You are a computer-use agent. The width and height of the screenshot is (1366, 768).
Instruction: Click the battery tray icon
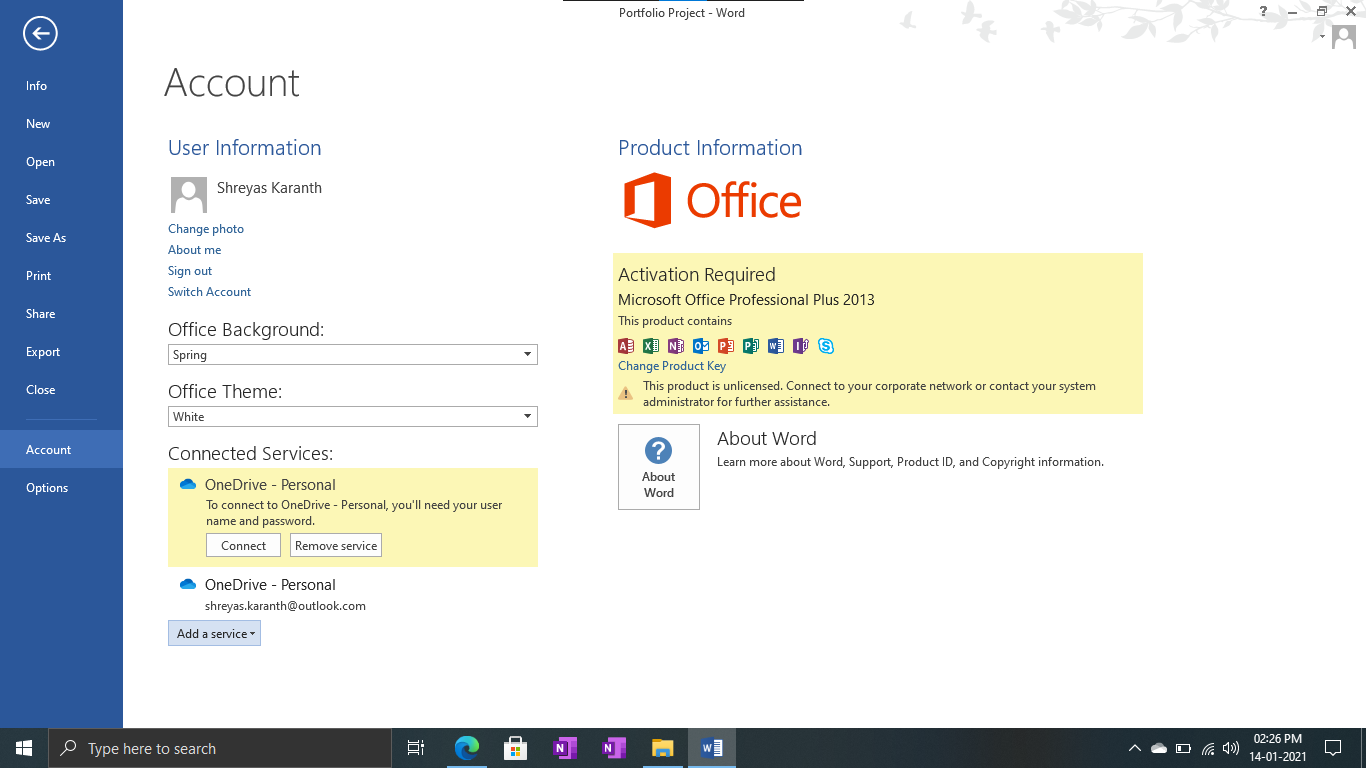click(x=1184, y=748)
